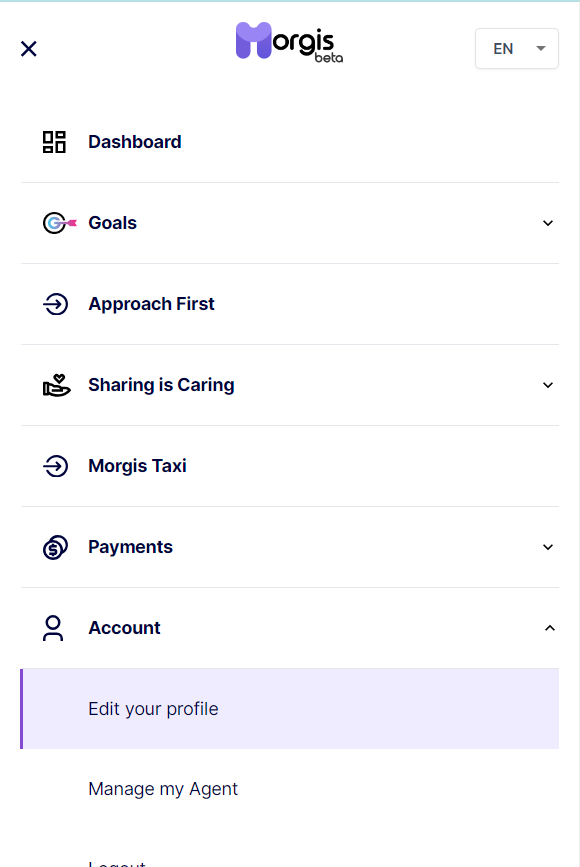
Task: Open the EN language dropdown
Action: [516, 49]
